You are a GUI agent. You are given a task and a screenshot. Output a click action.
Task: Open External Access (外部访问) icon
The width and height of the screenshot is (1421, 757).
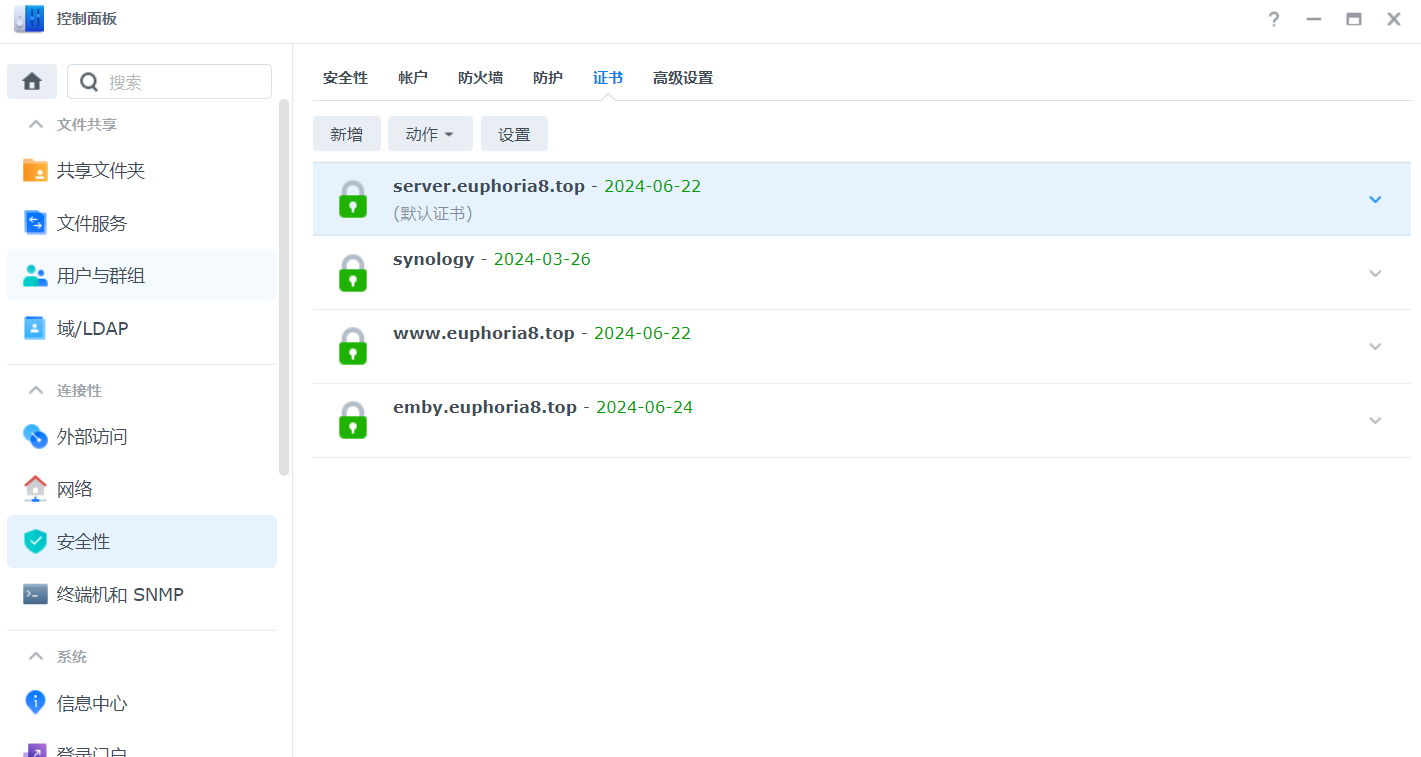coord(35,436)
